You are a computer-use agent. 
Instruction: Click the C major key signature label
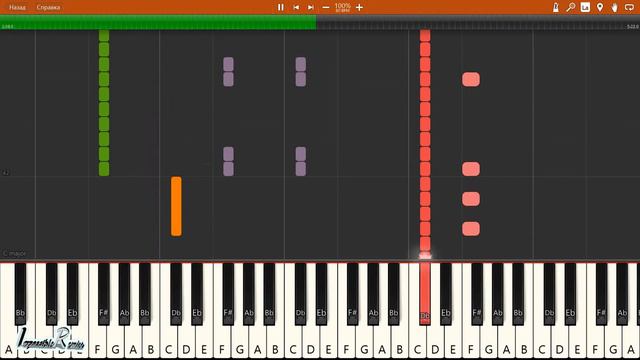pyautogui.click(x=14, y=253)
